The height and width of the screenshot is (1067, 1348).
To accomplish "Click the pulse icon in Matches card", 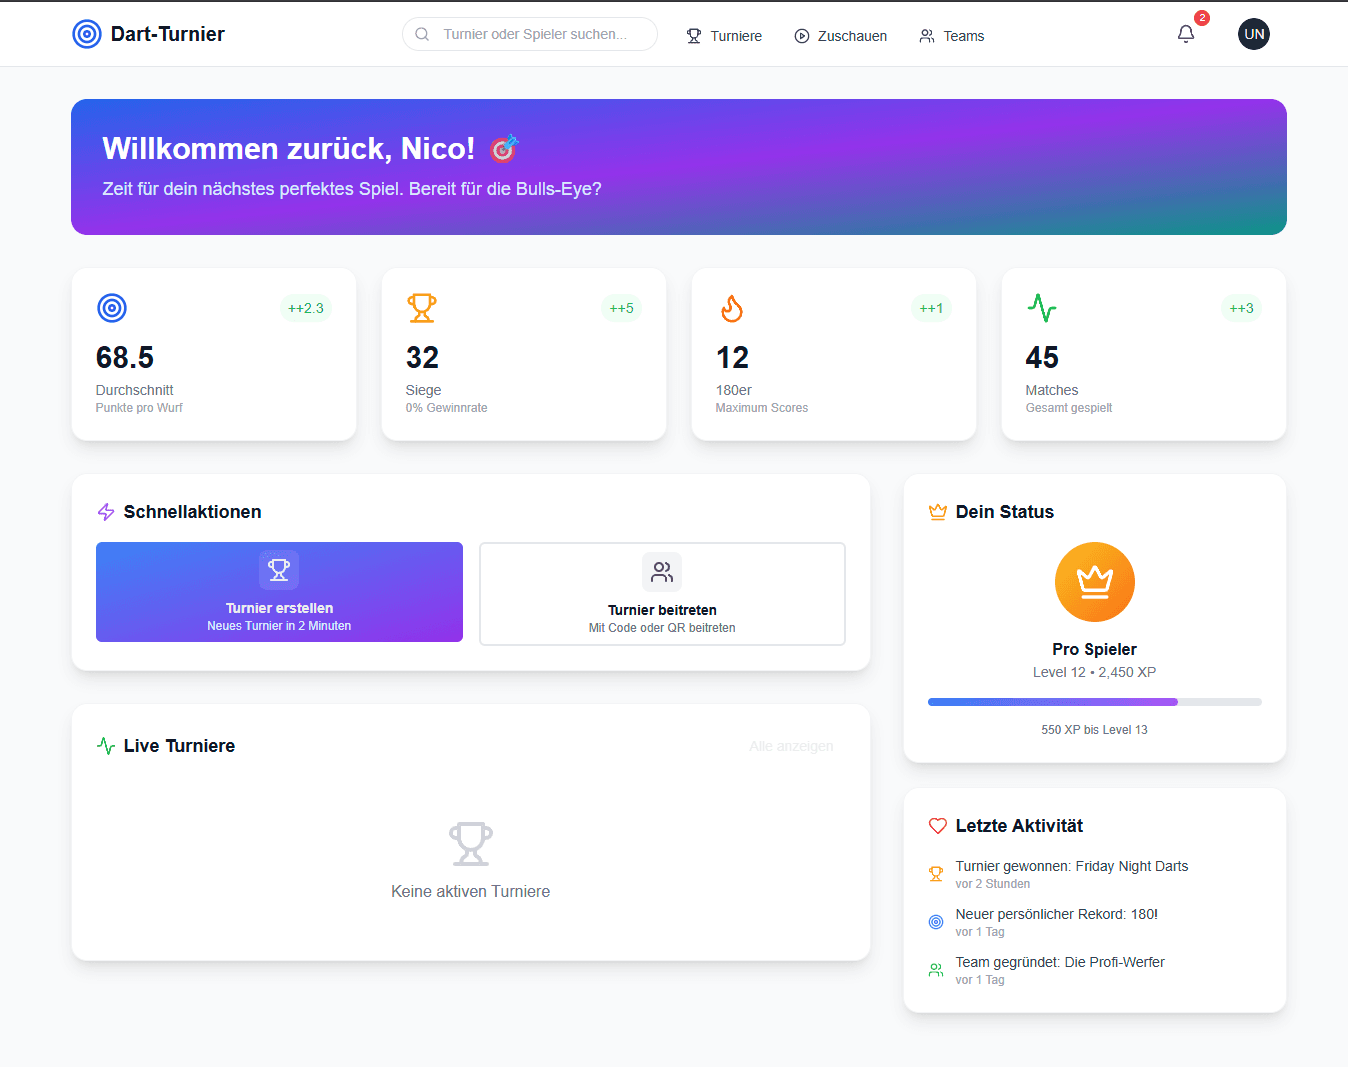I will click(x=1042, y=308).
